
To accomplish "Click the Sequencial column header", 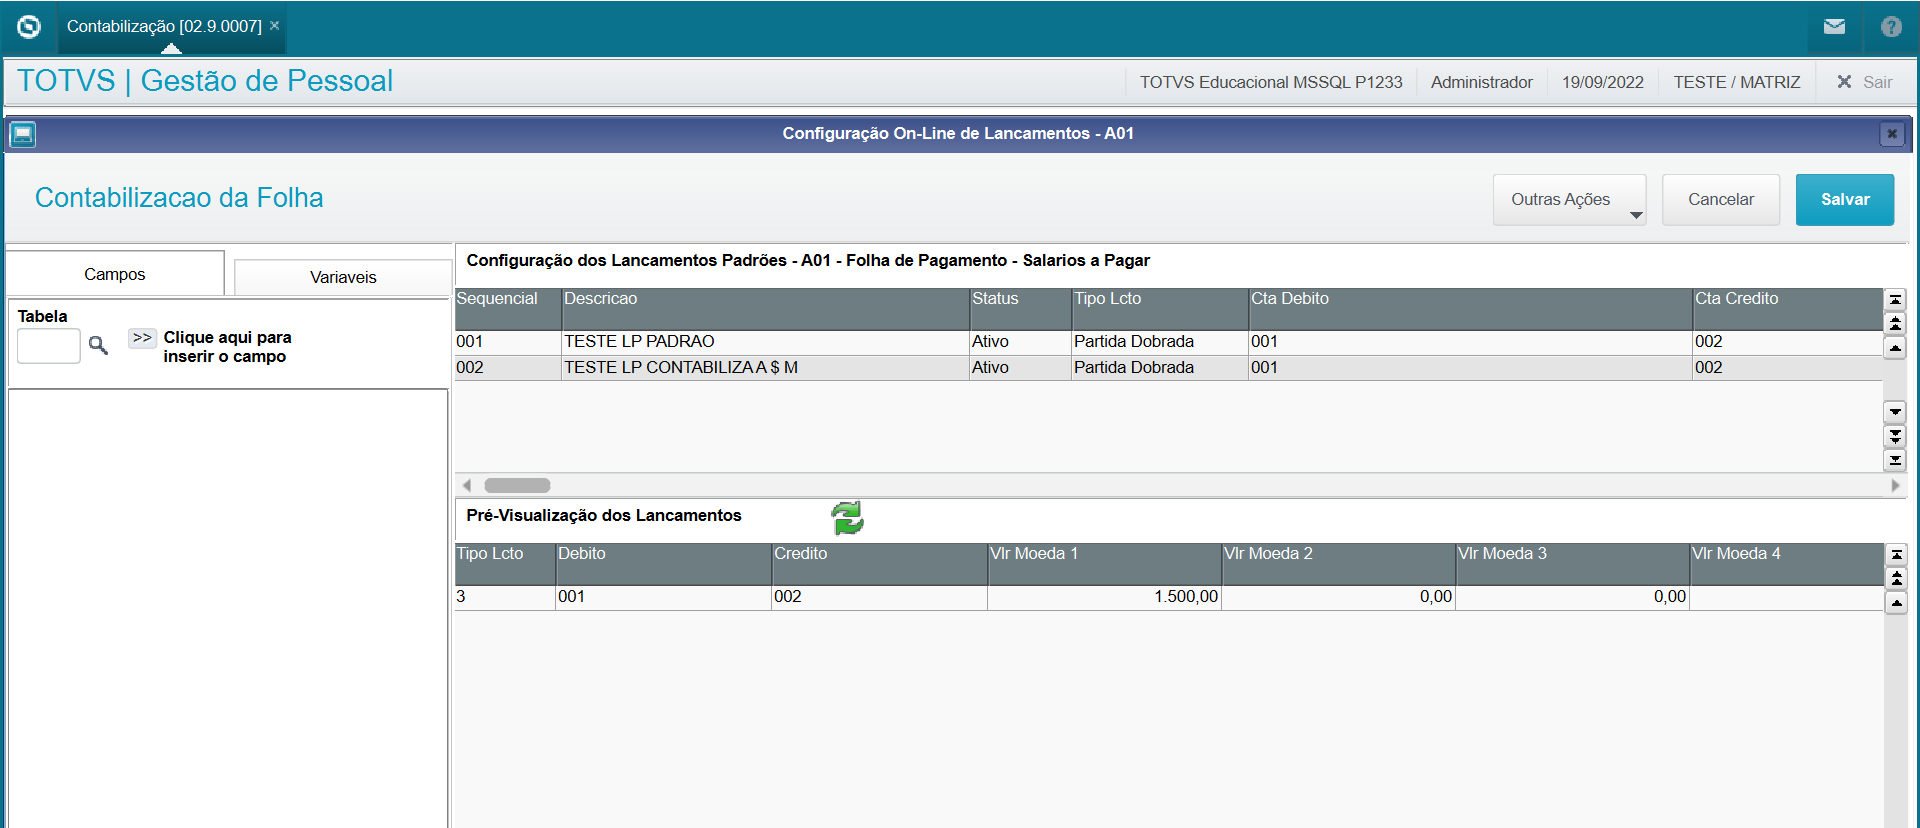I will (508, 309).
